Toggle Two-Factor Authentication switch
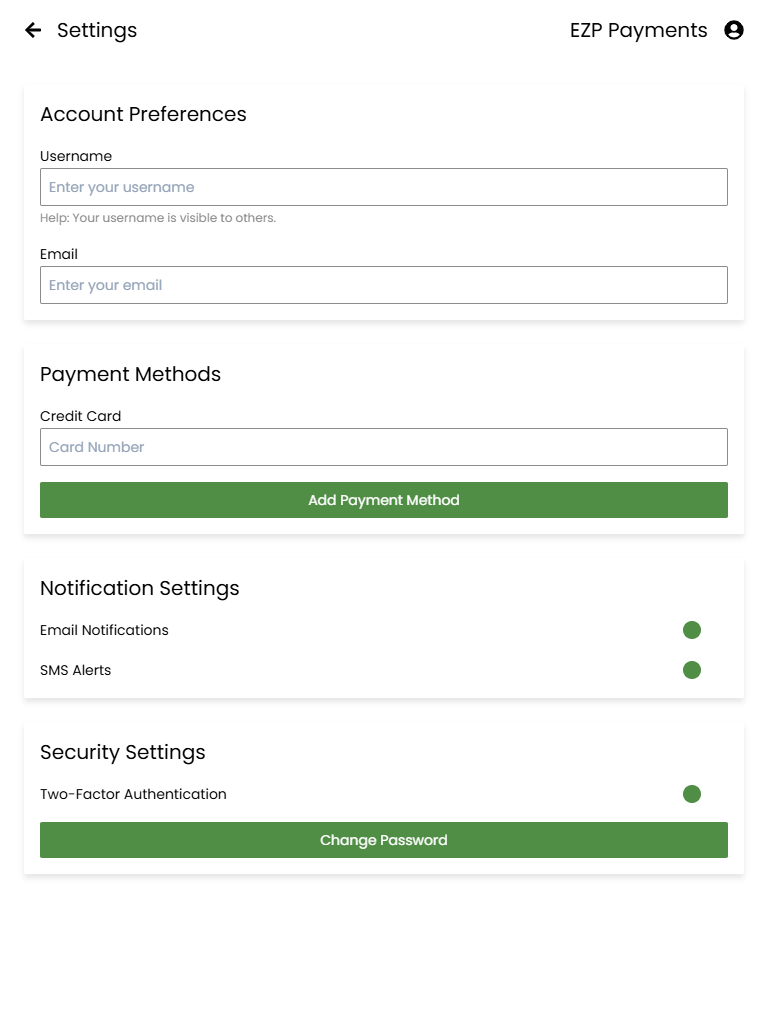Screen dimensions: 768x1024 pyautogui.click(x=692, y=794)
